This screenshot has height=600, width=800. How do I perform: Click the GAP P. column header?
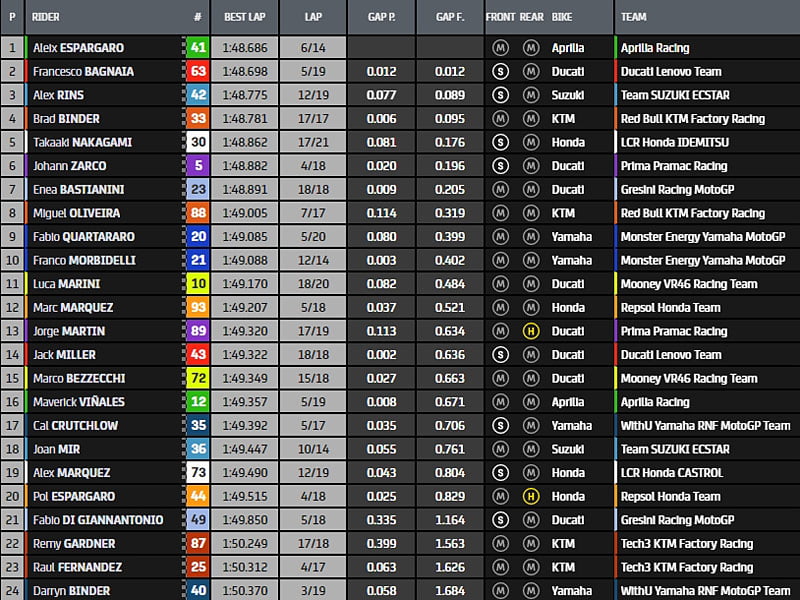coord(381,17)
